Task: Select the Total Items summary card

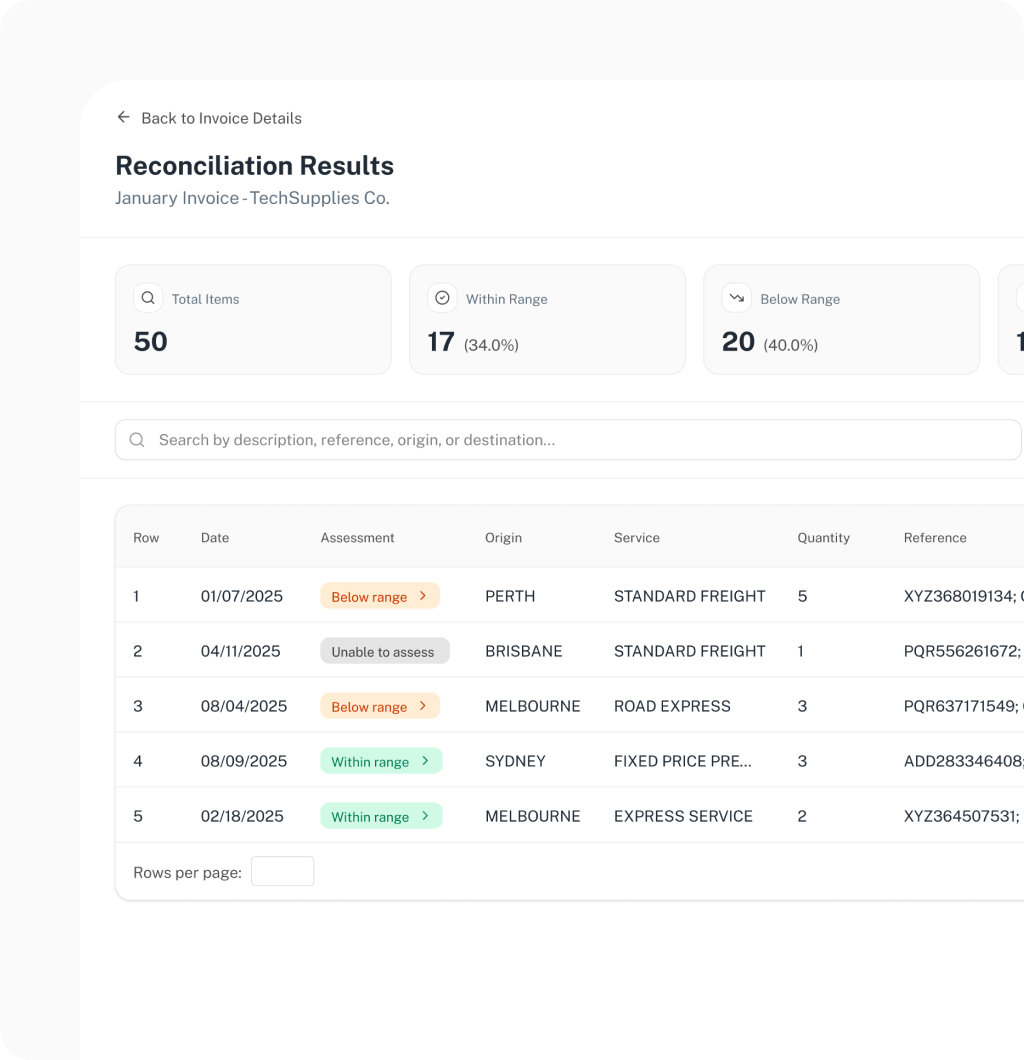Action: tap(253, 319)
